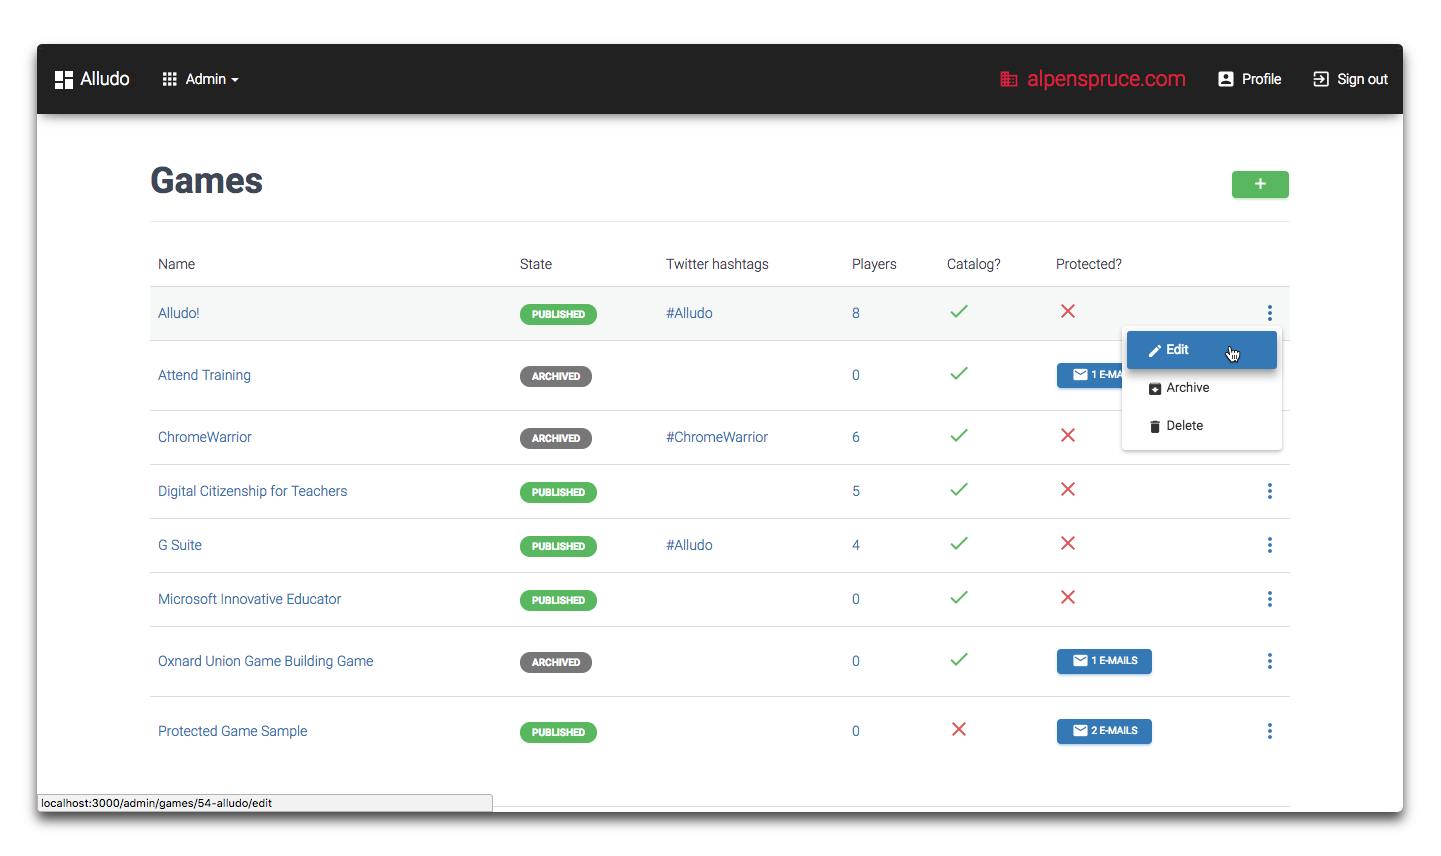The width and height of the screenshot is (1441, 856).
Task: Open the Alludo! game link
Action: point(179,313)
